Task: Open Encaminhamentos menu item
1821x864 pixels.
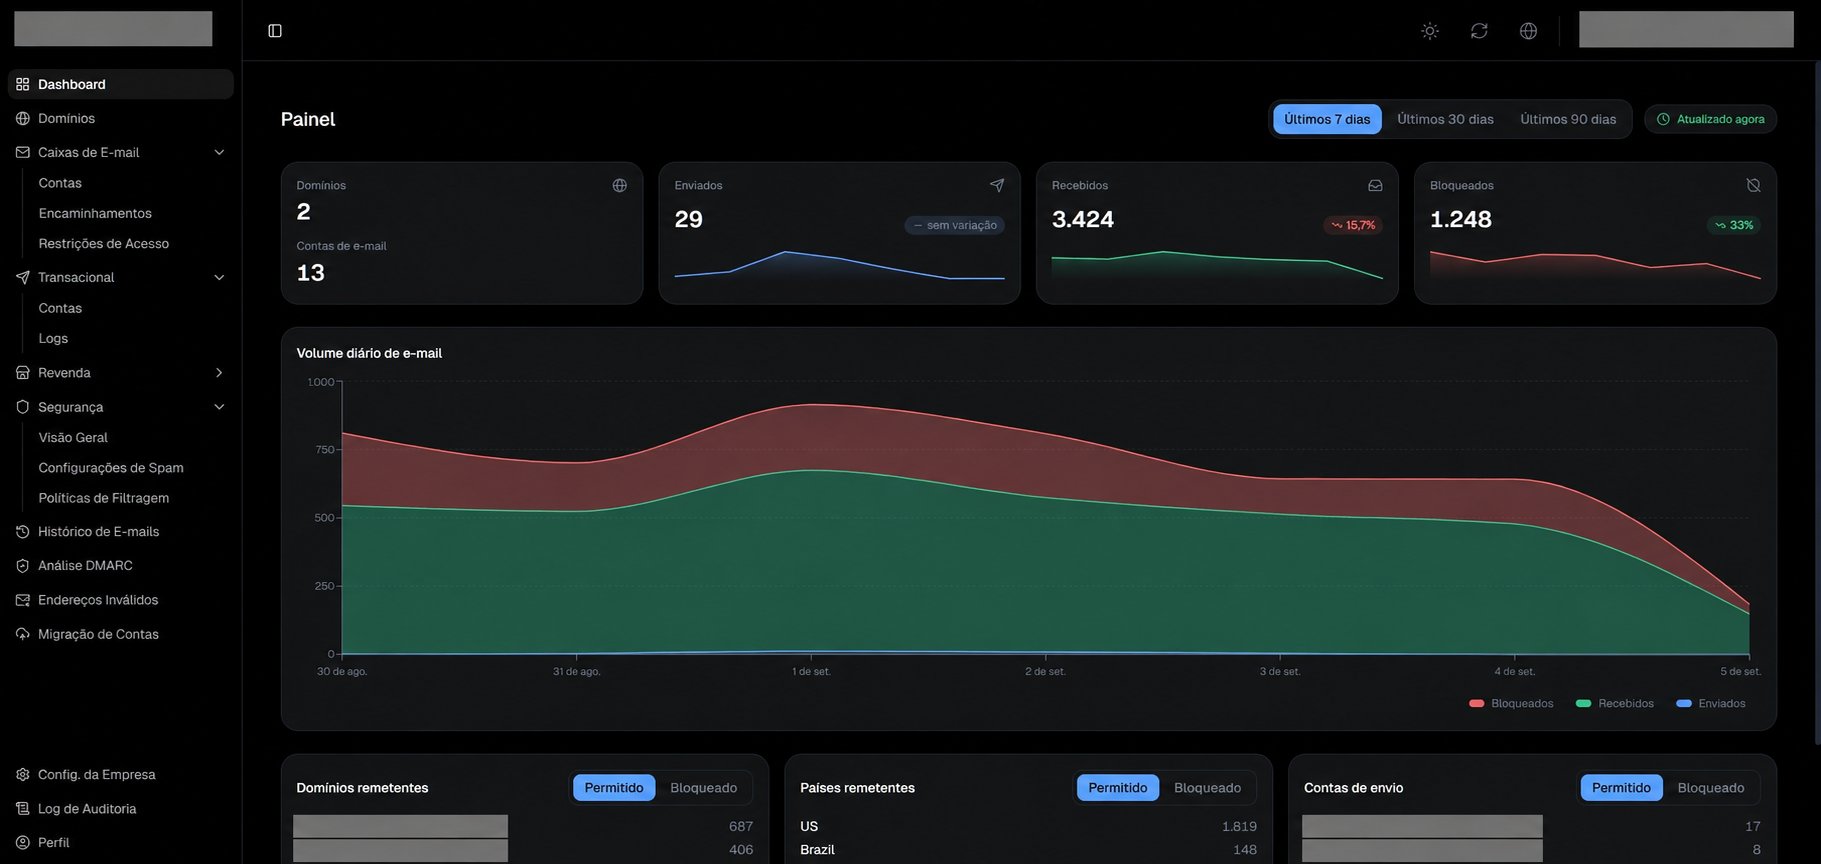Action: (x=95, y=213)
